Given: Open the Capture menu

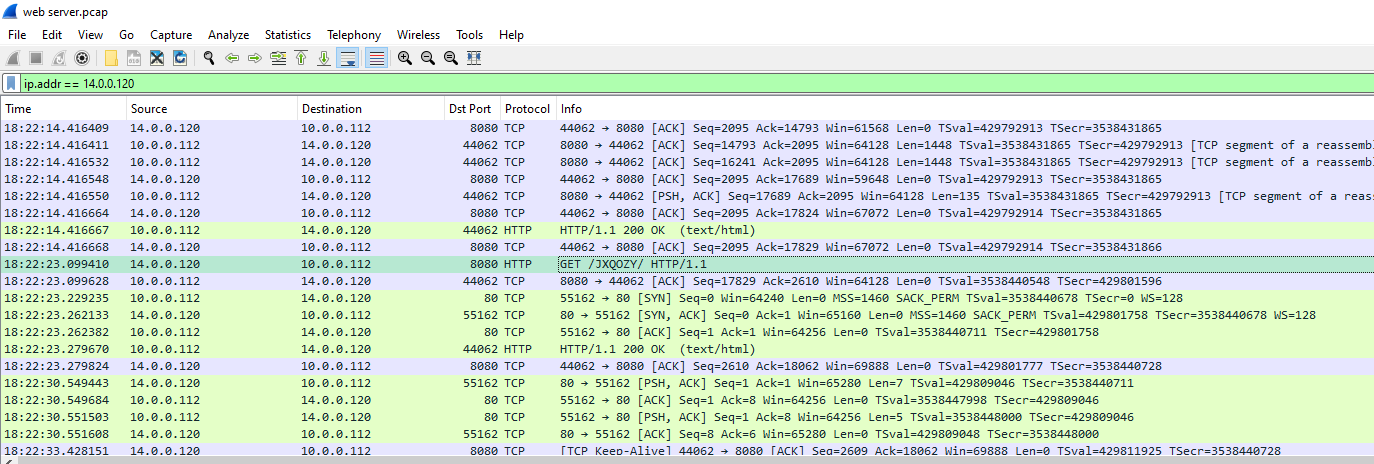Looking at the screenshot, I should 171,35.
